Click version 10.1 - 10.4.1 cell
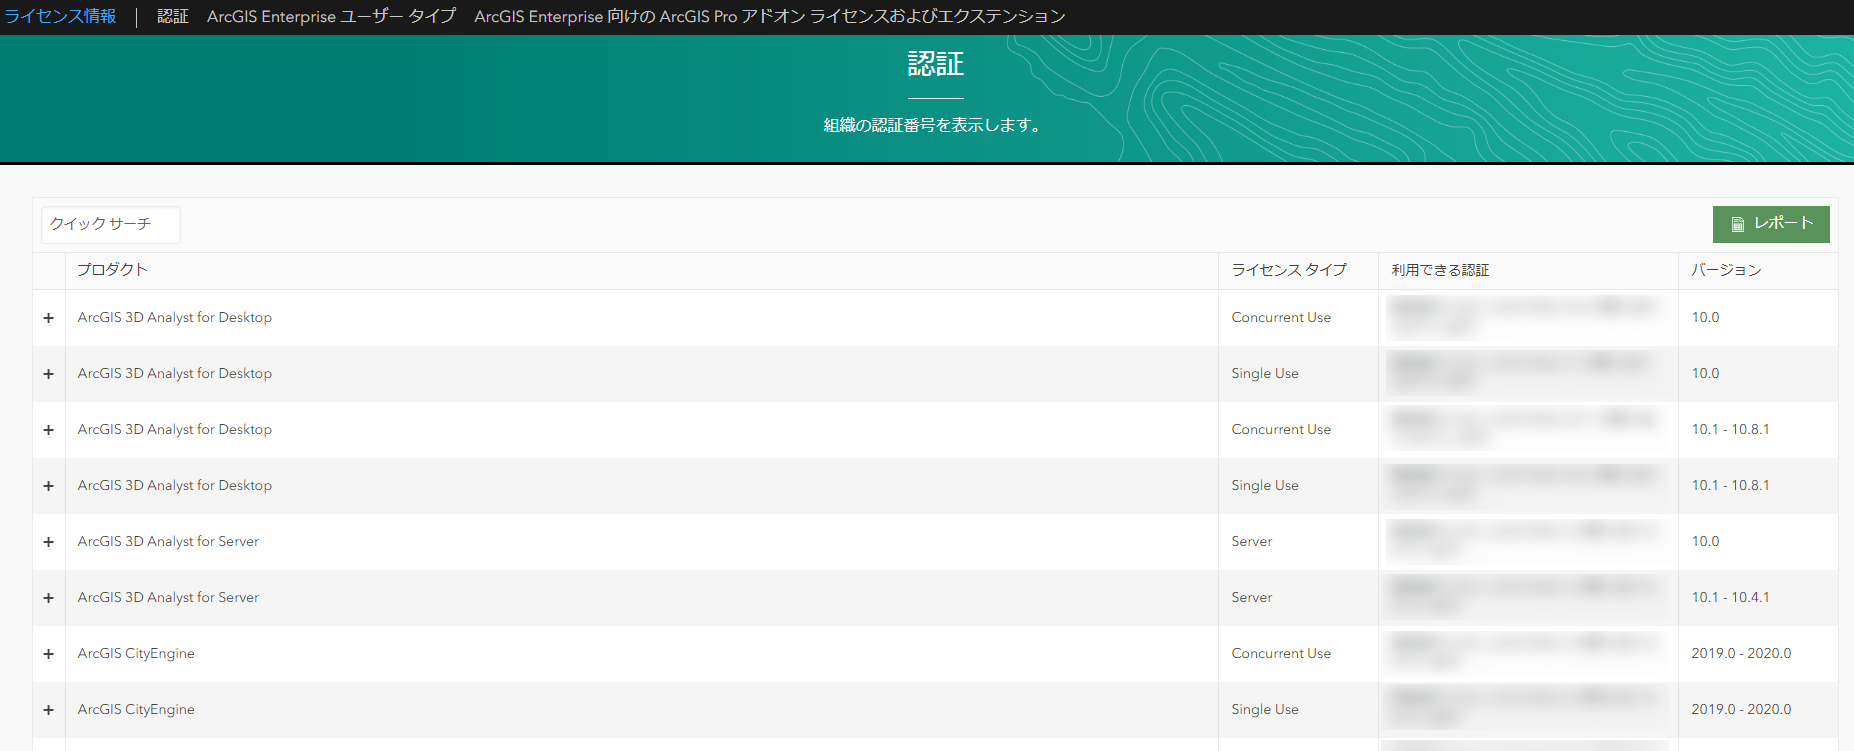1854x751 pixels. click(1730, 597)
